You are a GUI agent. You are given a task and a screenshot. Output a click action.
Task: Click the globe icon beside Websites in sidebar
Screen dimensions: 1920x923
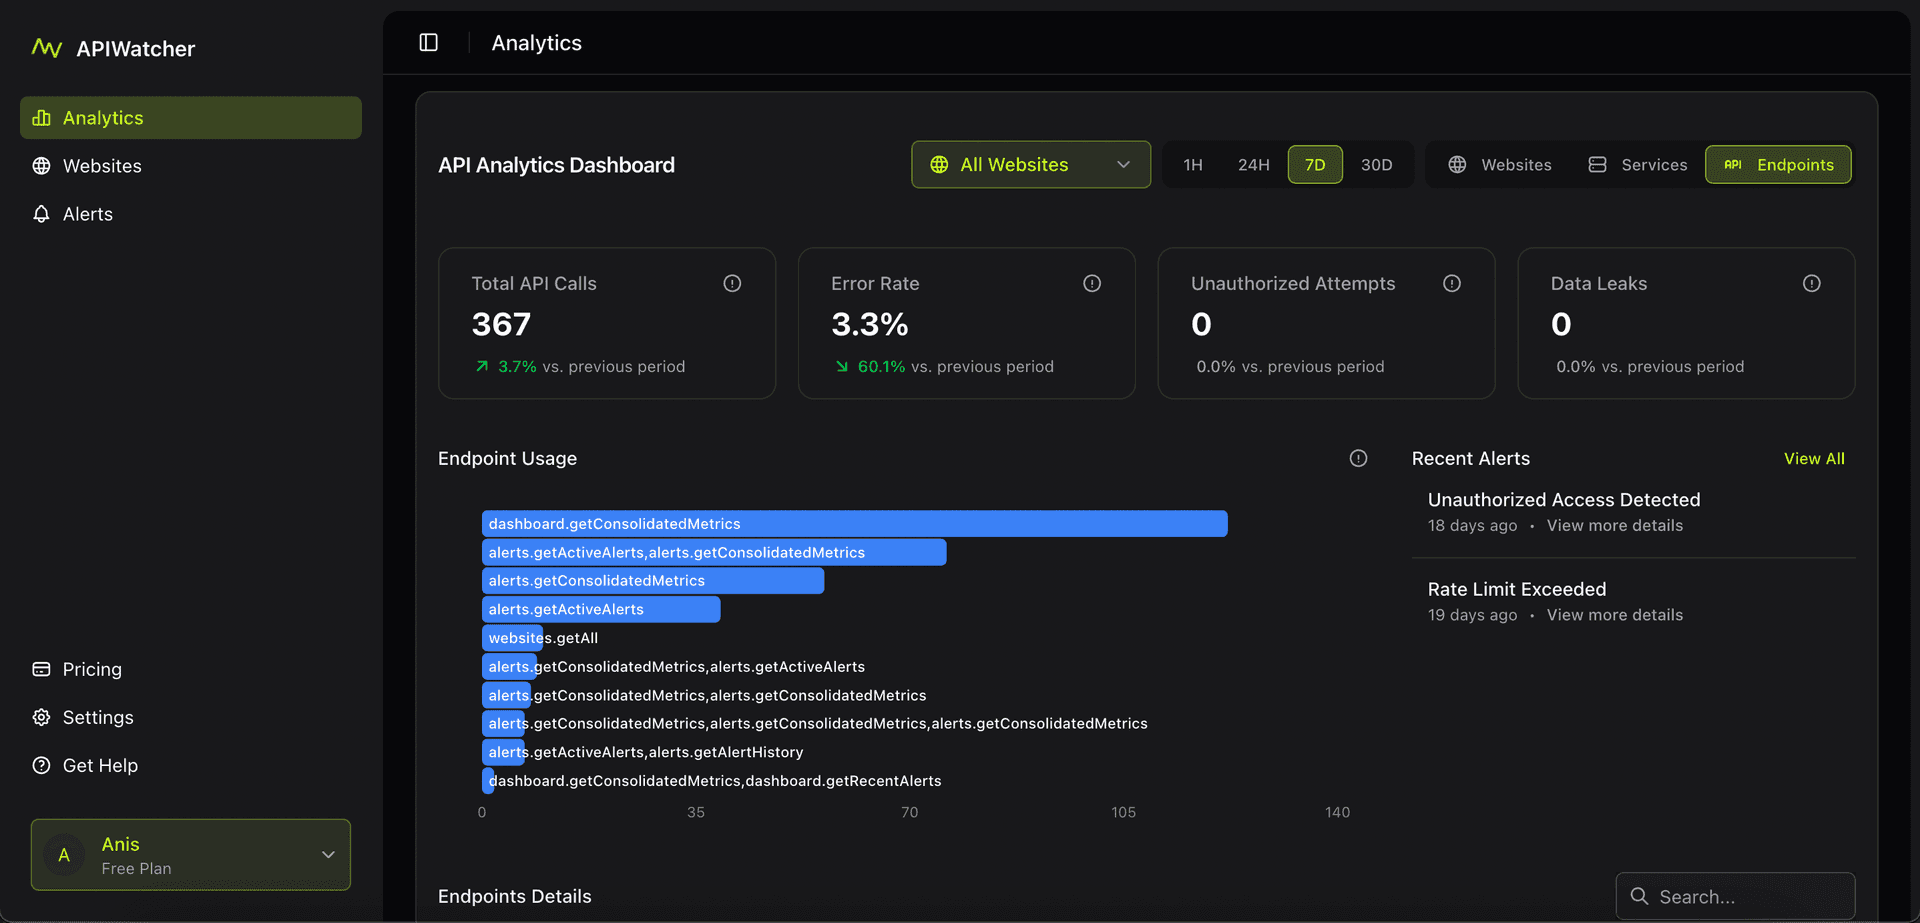point(41,166)
